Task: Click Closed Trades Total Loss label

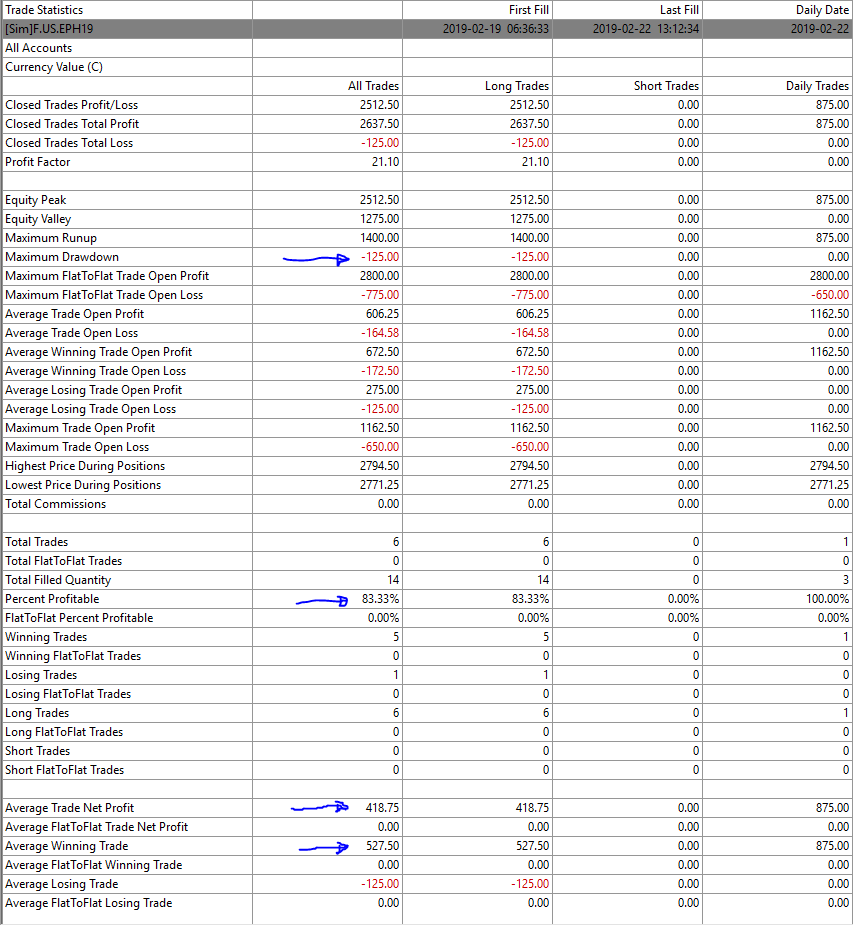Action: pyautogui.click(x=69, y=143)
